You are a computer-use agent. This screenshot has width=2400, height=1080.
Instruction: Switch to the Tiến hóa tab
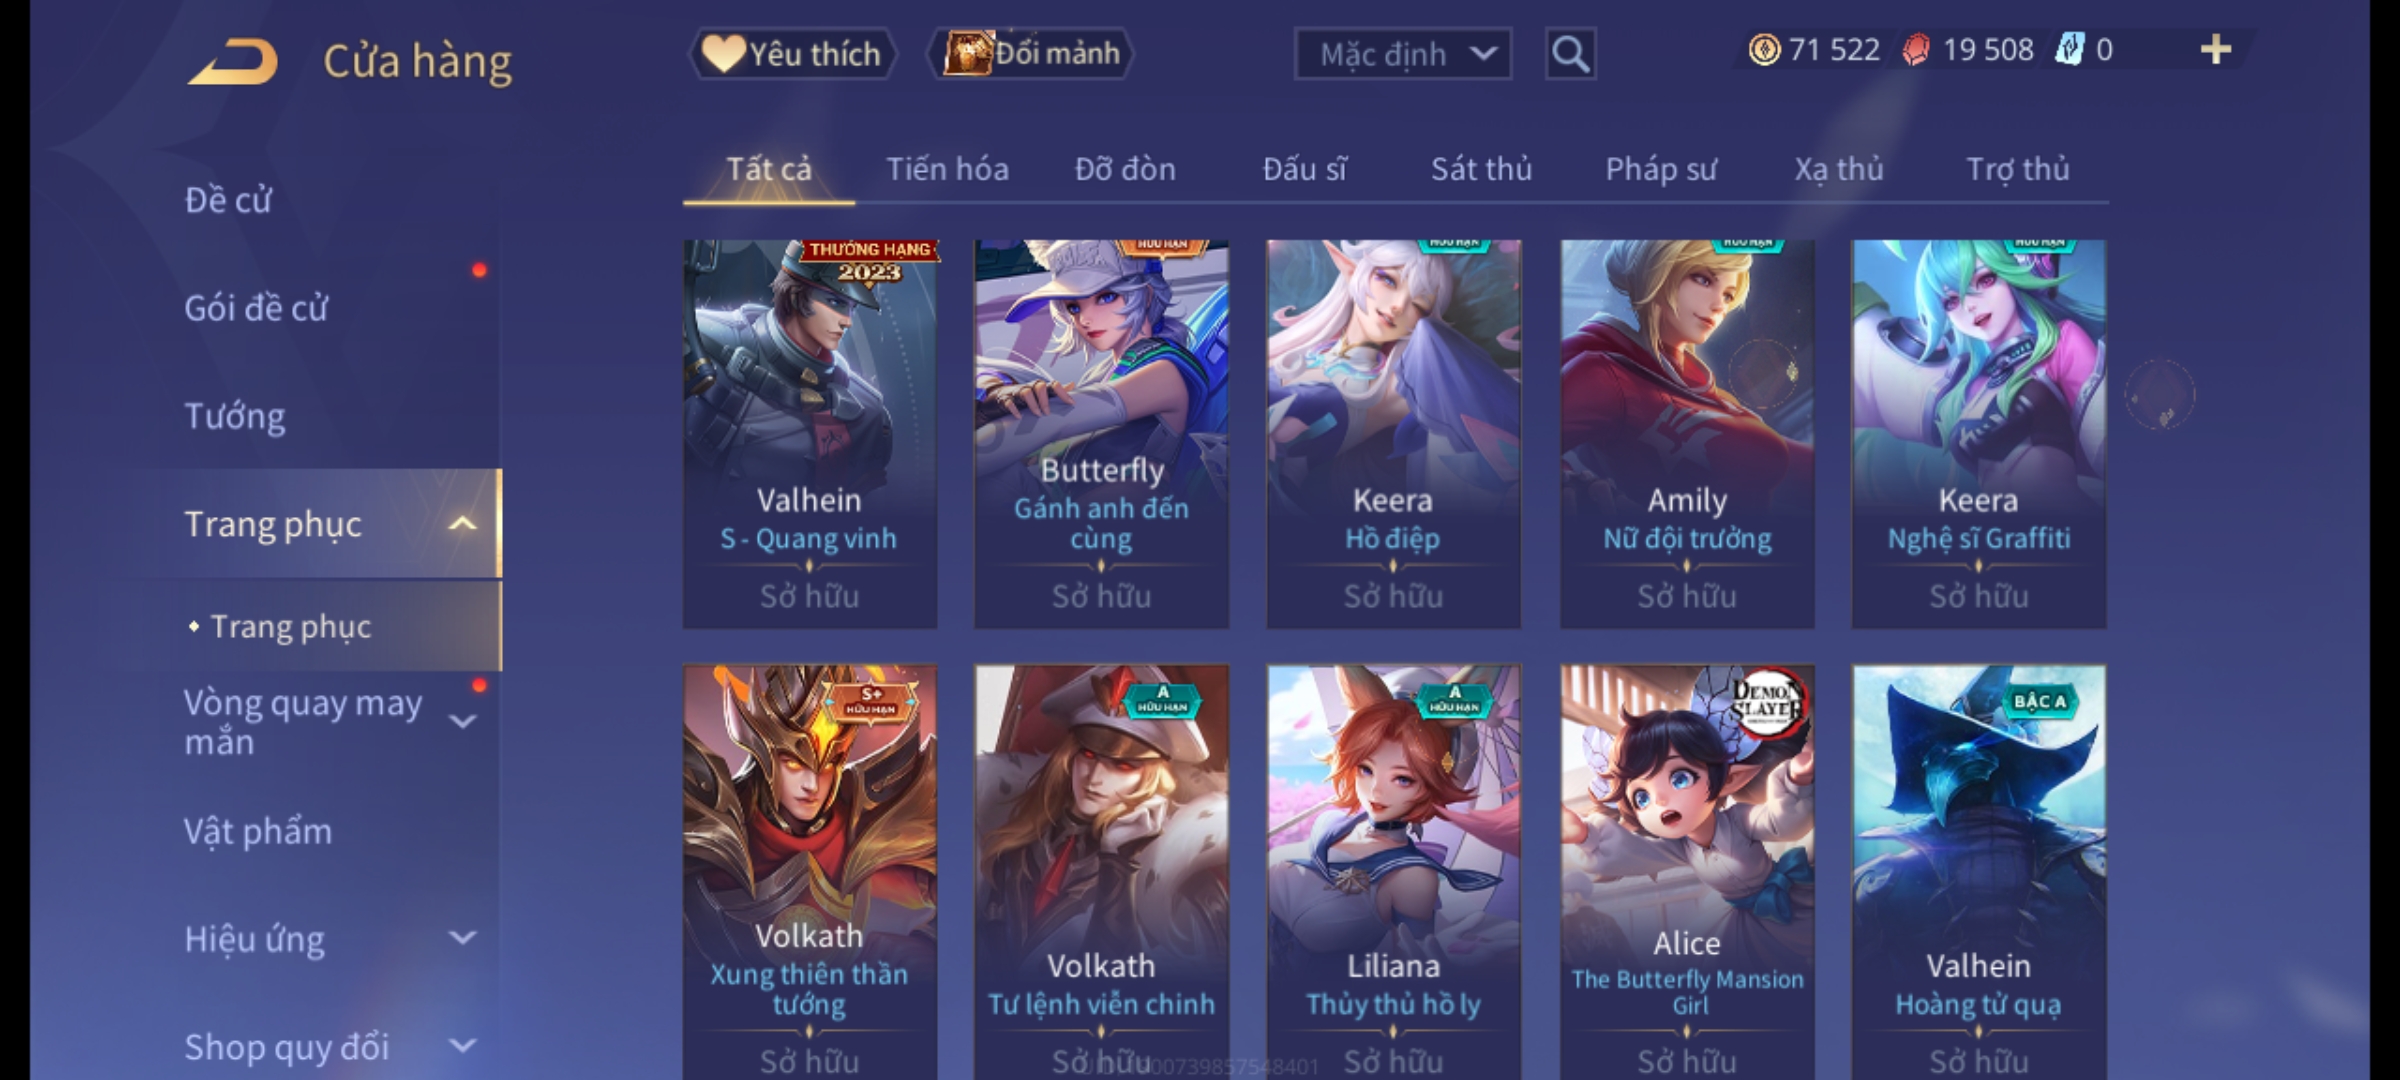pos(947,169)
